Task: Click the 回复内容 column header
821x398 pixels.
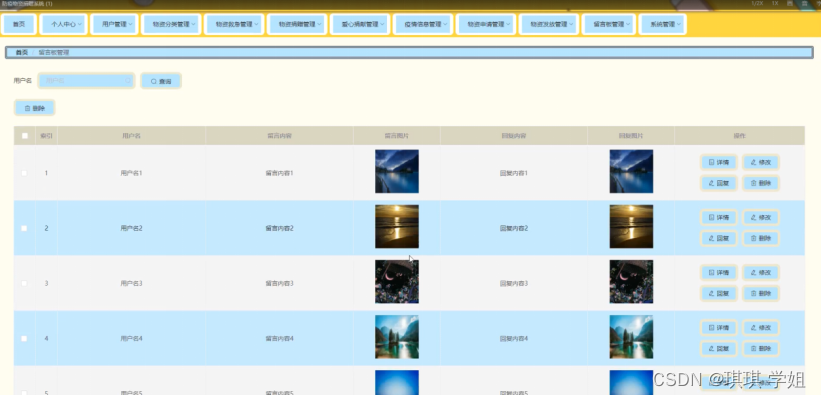Action: (x=514, y=136)
